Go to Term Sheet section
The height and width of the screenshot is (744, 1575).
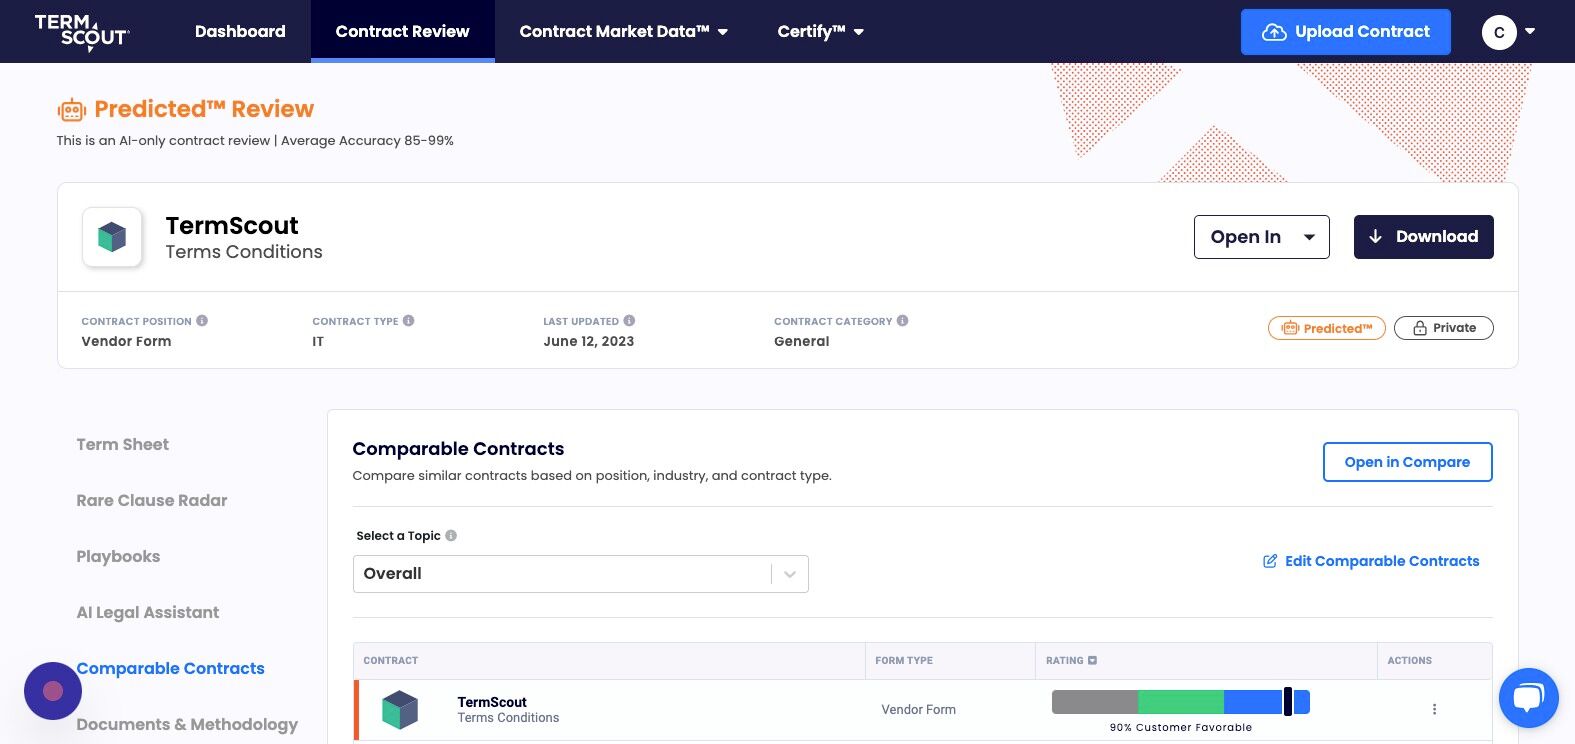(x=123, y=444)
